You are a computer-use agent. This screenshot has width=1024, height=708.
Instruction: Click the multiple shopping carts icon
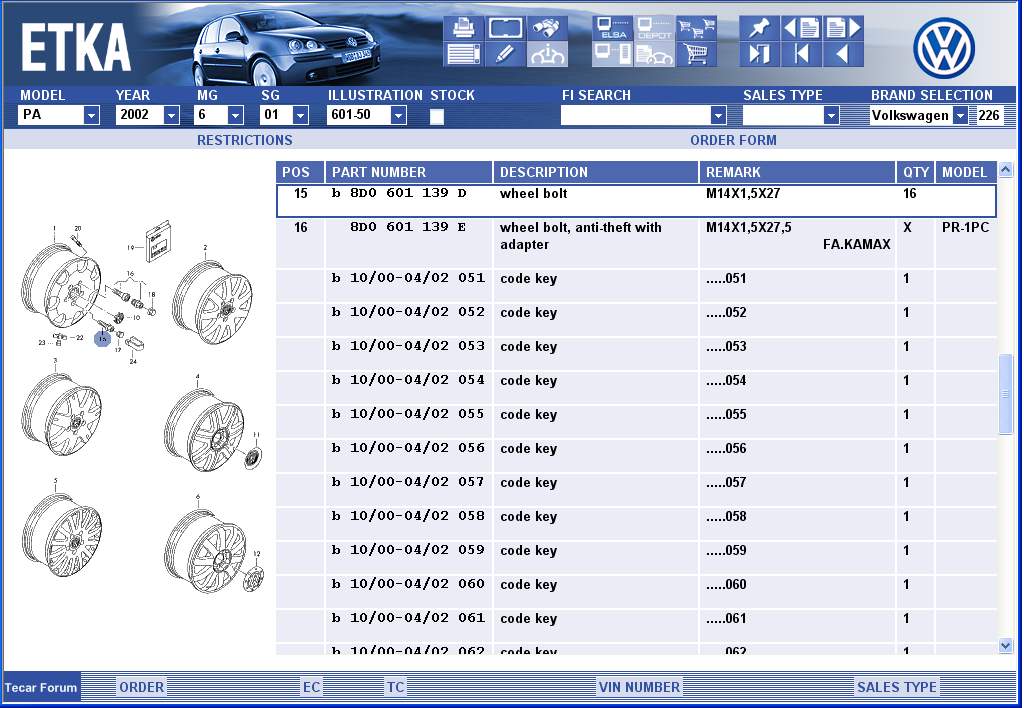click(696, 29)
